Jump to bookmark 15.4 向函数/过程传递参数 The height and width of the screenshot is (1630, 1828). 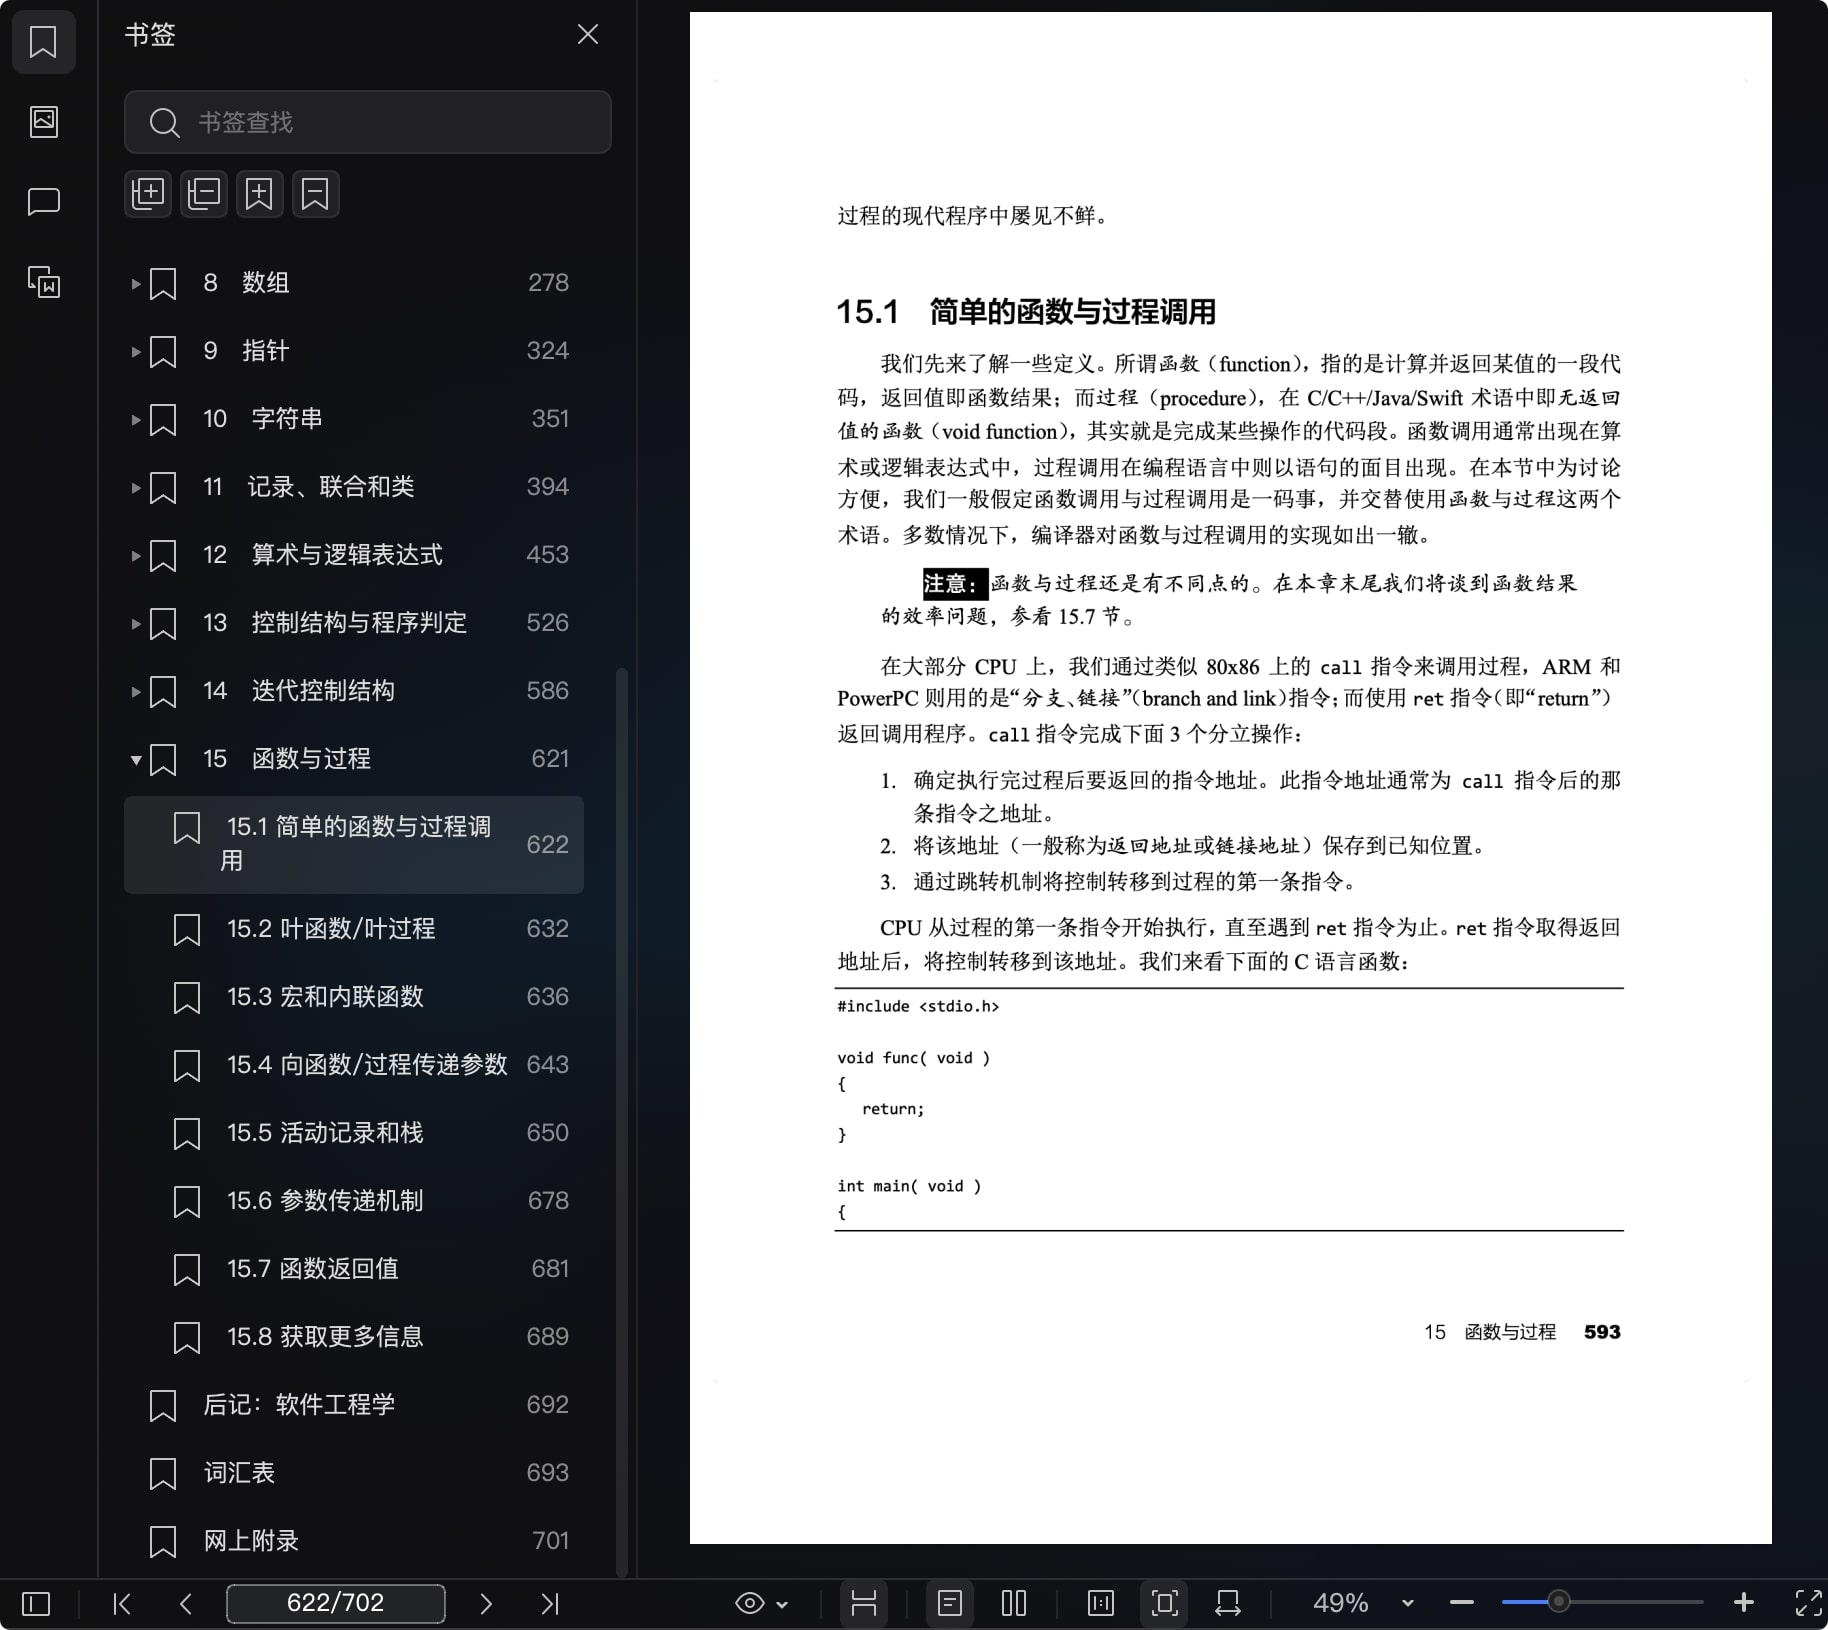click(354, 1065)
